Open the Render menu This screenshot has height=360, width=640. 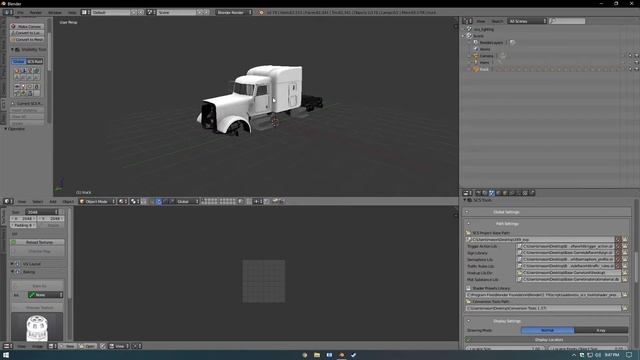point(36,12)
